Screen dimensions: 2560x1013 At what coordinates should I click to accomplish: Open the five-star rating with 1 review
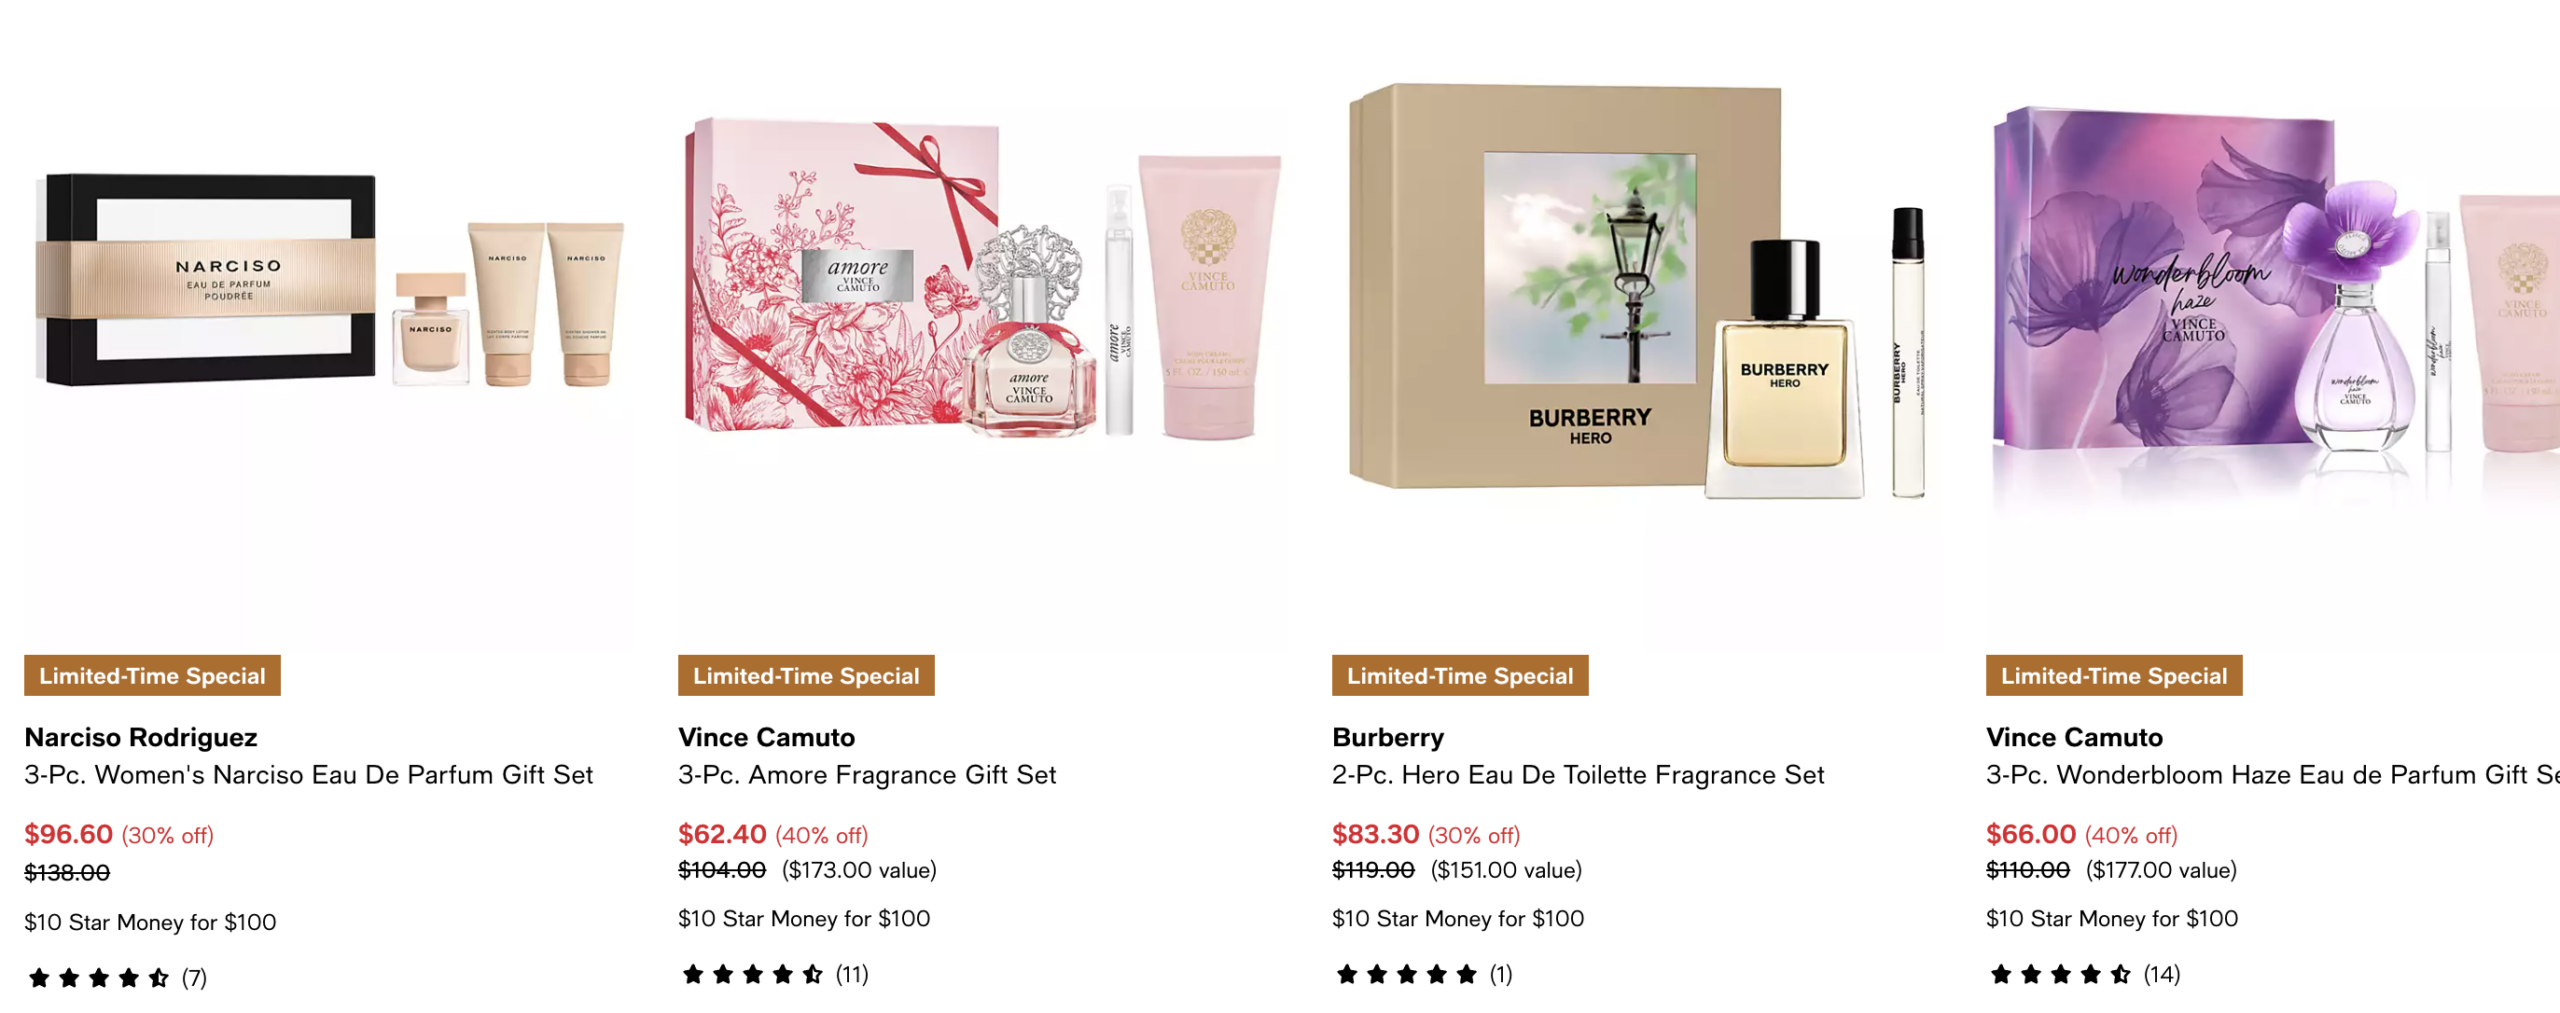pyautogui.click(x=1424, y=974)
